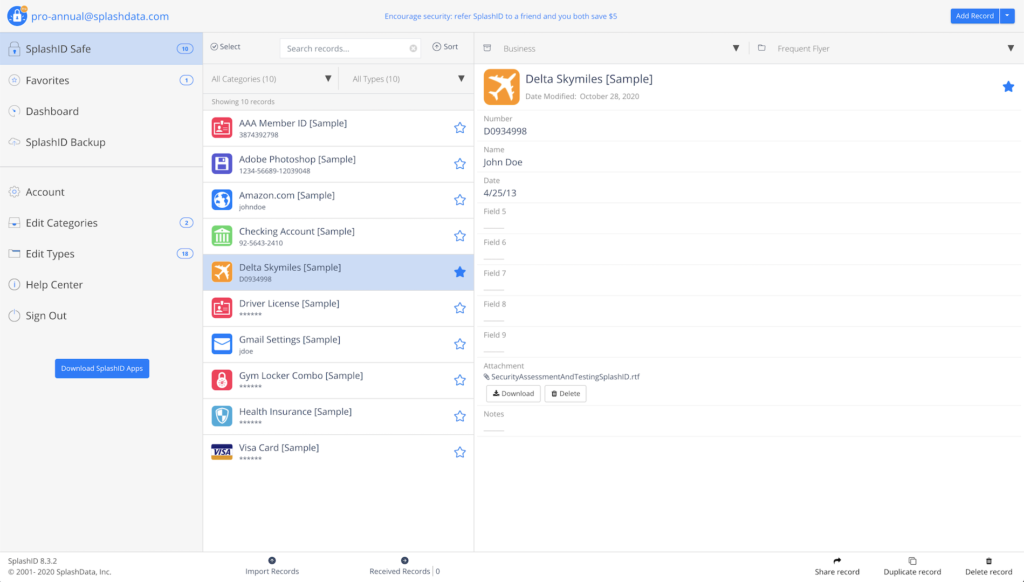Open the Add Record dropdown arrow
The image size is (1024, 582).
point(1007,16)
